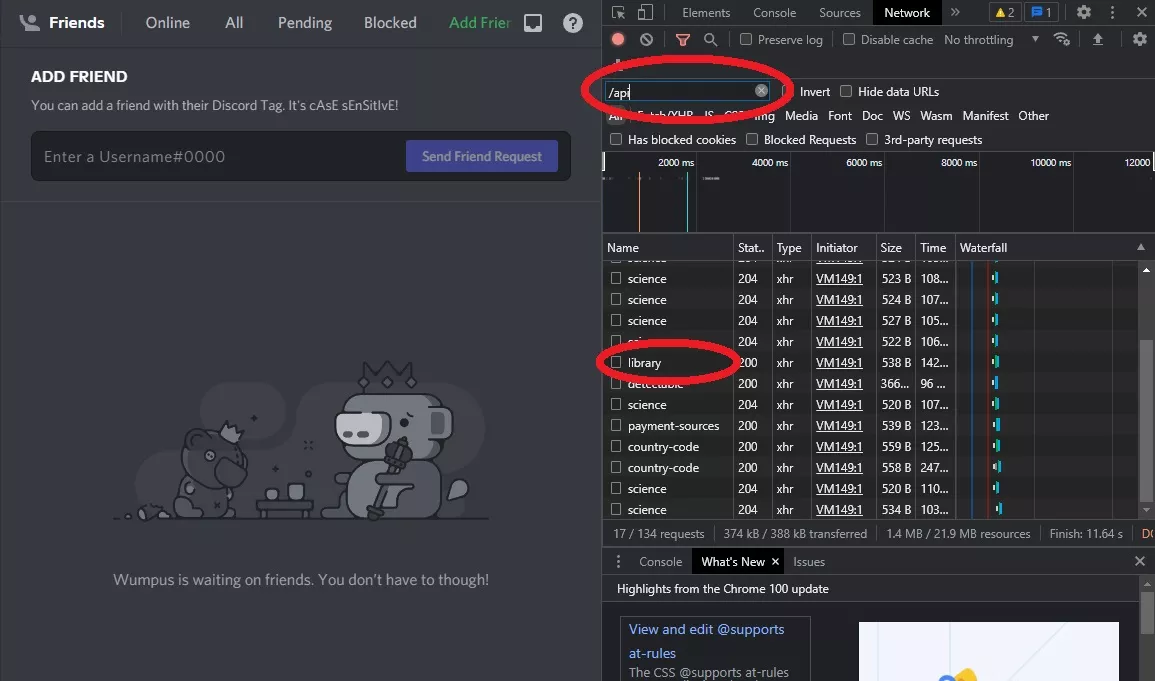Open the Discord help question mark icon

(x=572, y=23)
